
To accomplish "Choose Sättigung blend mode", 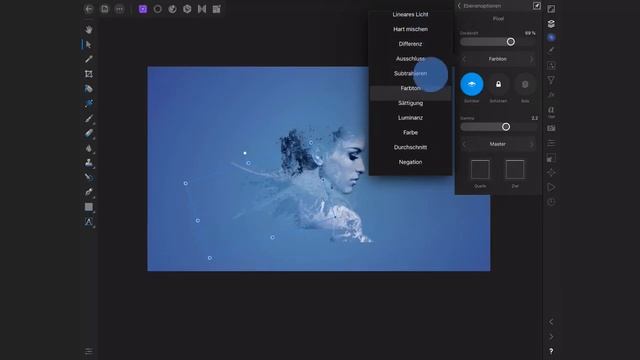I will [410, 103].
